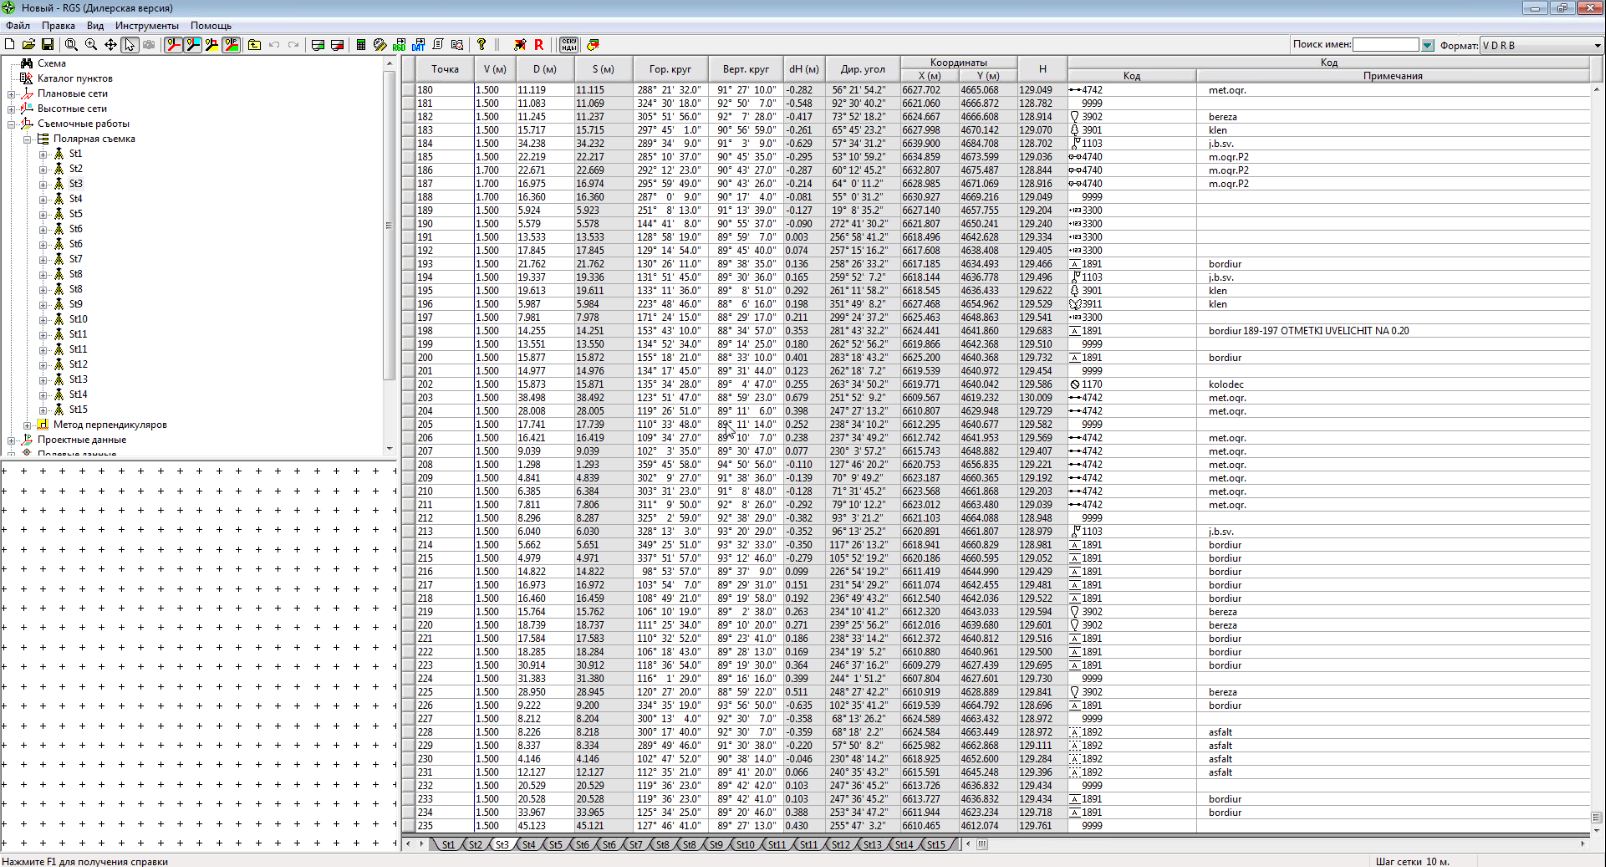Click the DAT export icon

tap(418, 45)
